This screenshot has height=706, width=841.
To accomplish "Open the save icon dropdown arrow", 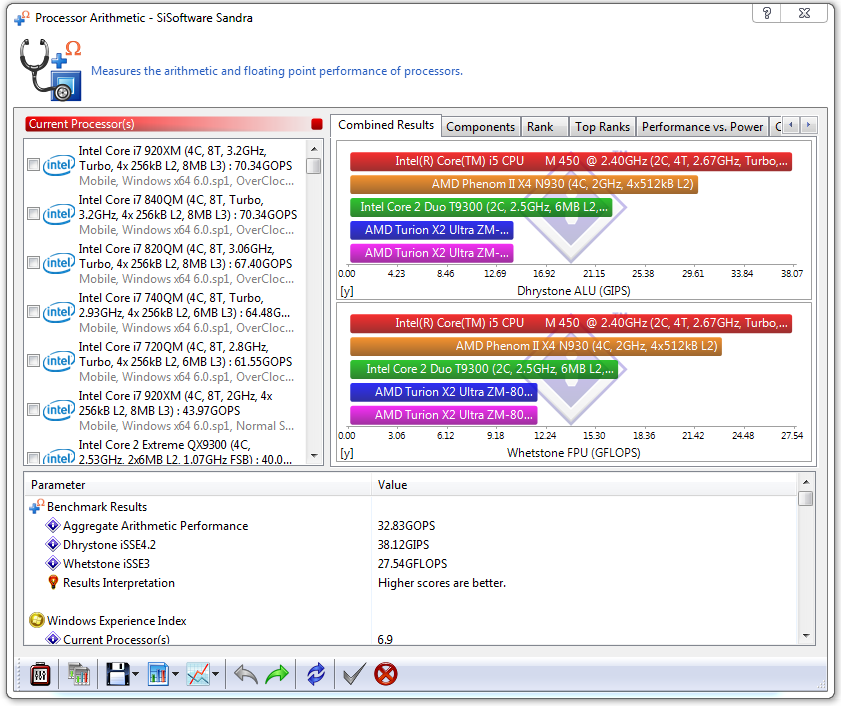I will (x=135, y=674).
